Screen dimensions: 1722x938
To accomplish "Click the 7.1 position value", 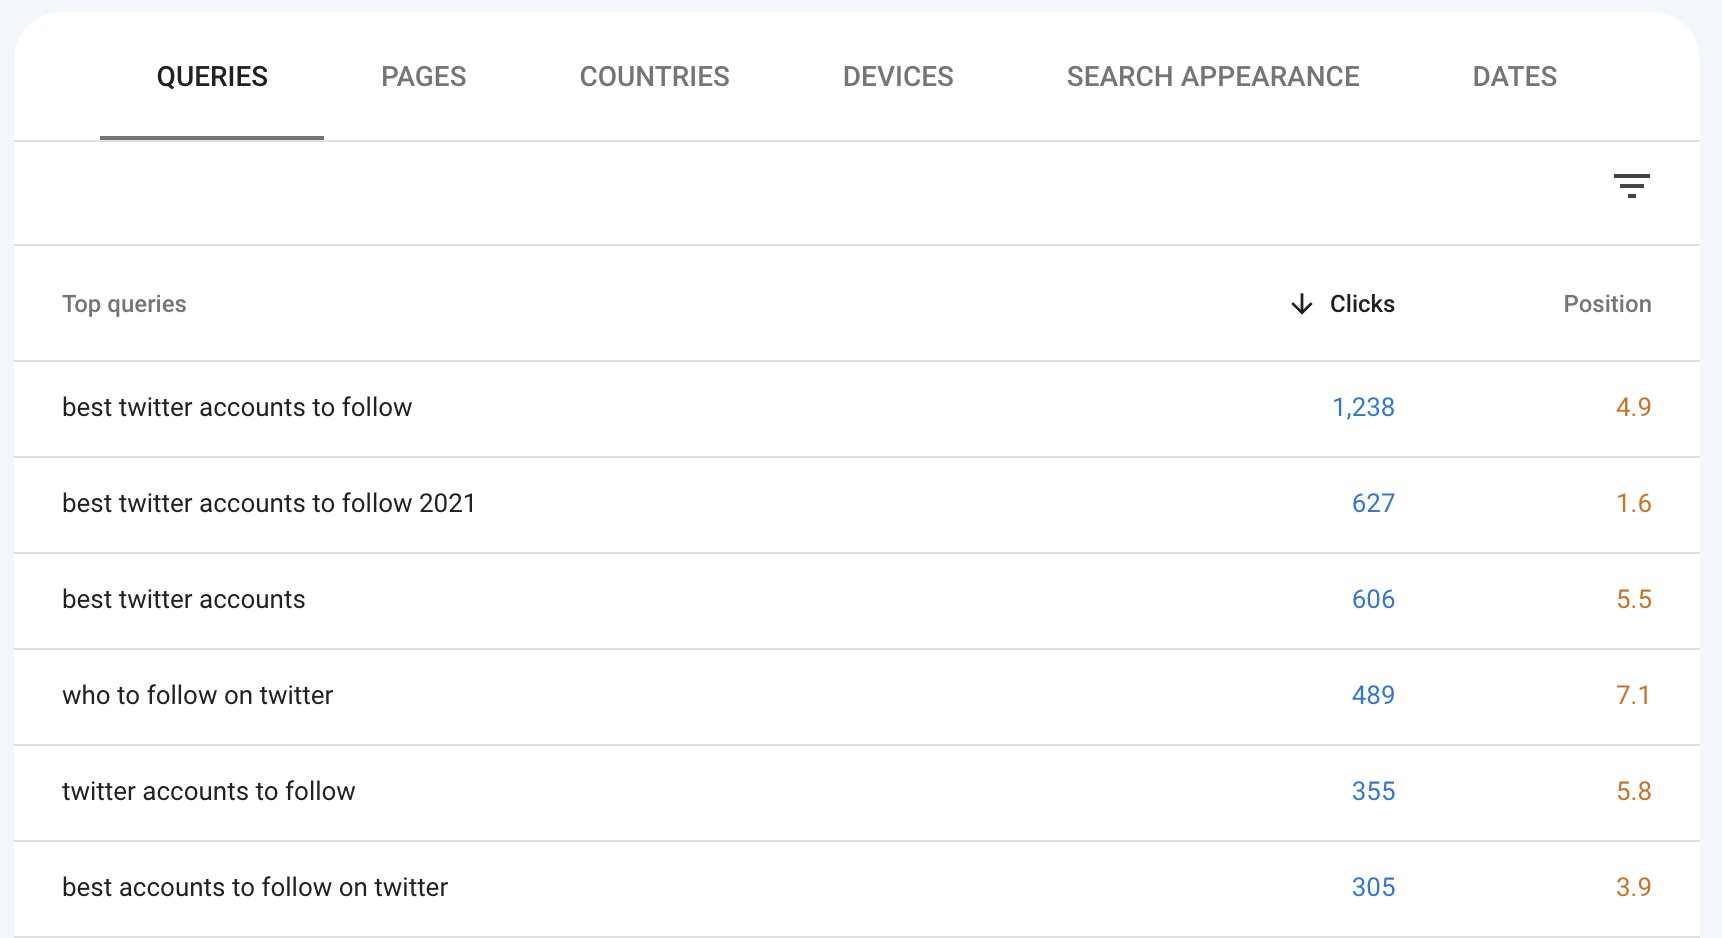I will pos(1633,695).
